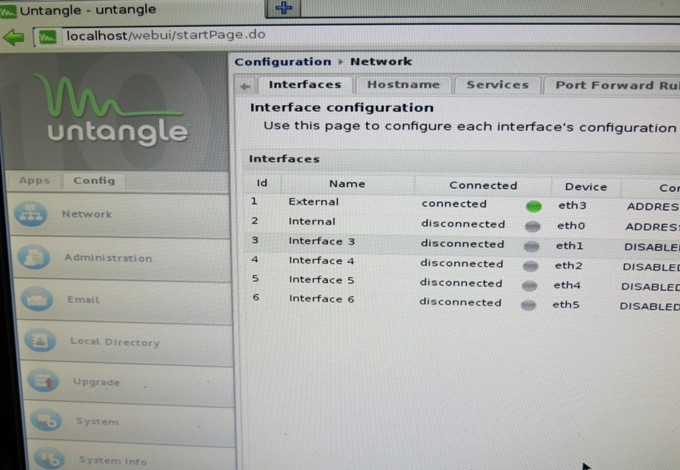Click the Configuration breadcrumb link
Viewport: 680px width, 470px height.
(x=283, y=62)
